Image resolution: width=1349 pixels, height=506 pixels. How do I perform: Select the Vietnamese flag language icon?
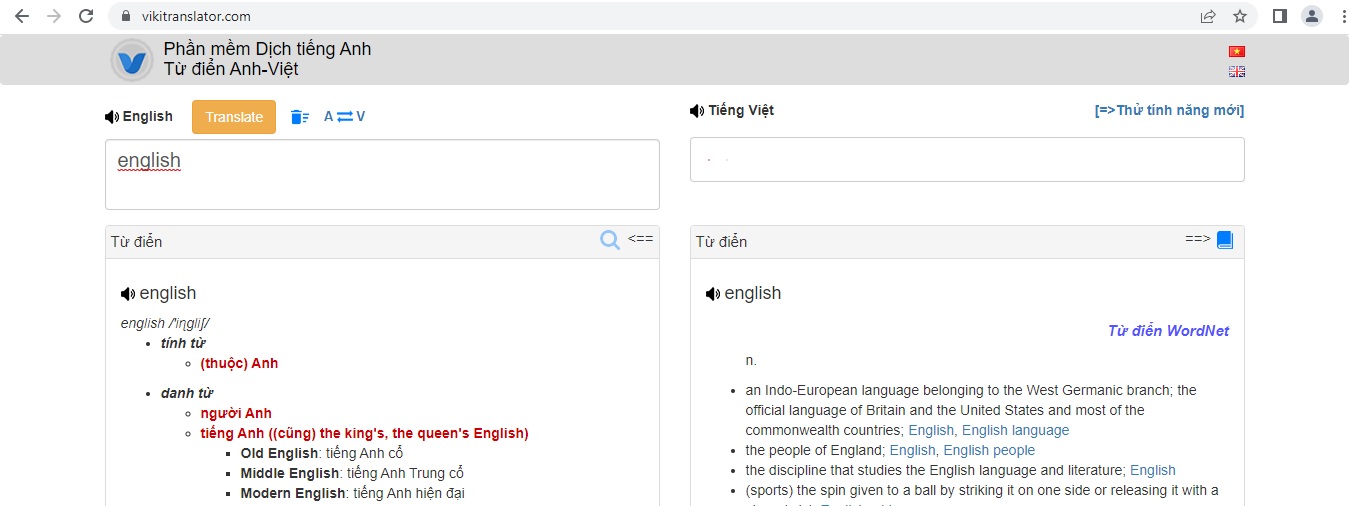1237,51
